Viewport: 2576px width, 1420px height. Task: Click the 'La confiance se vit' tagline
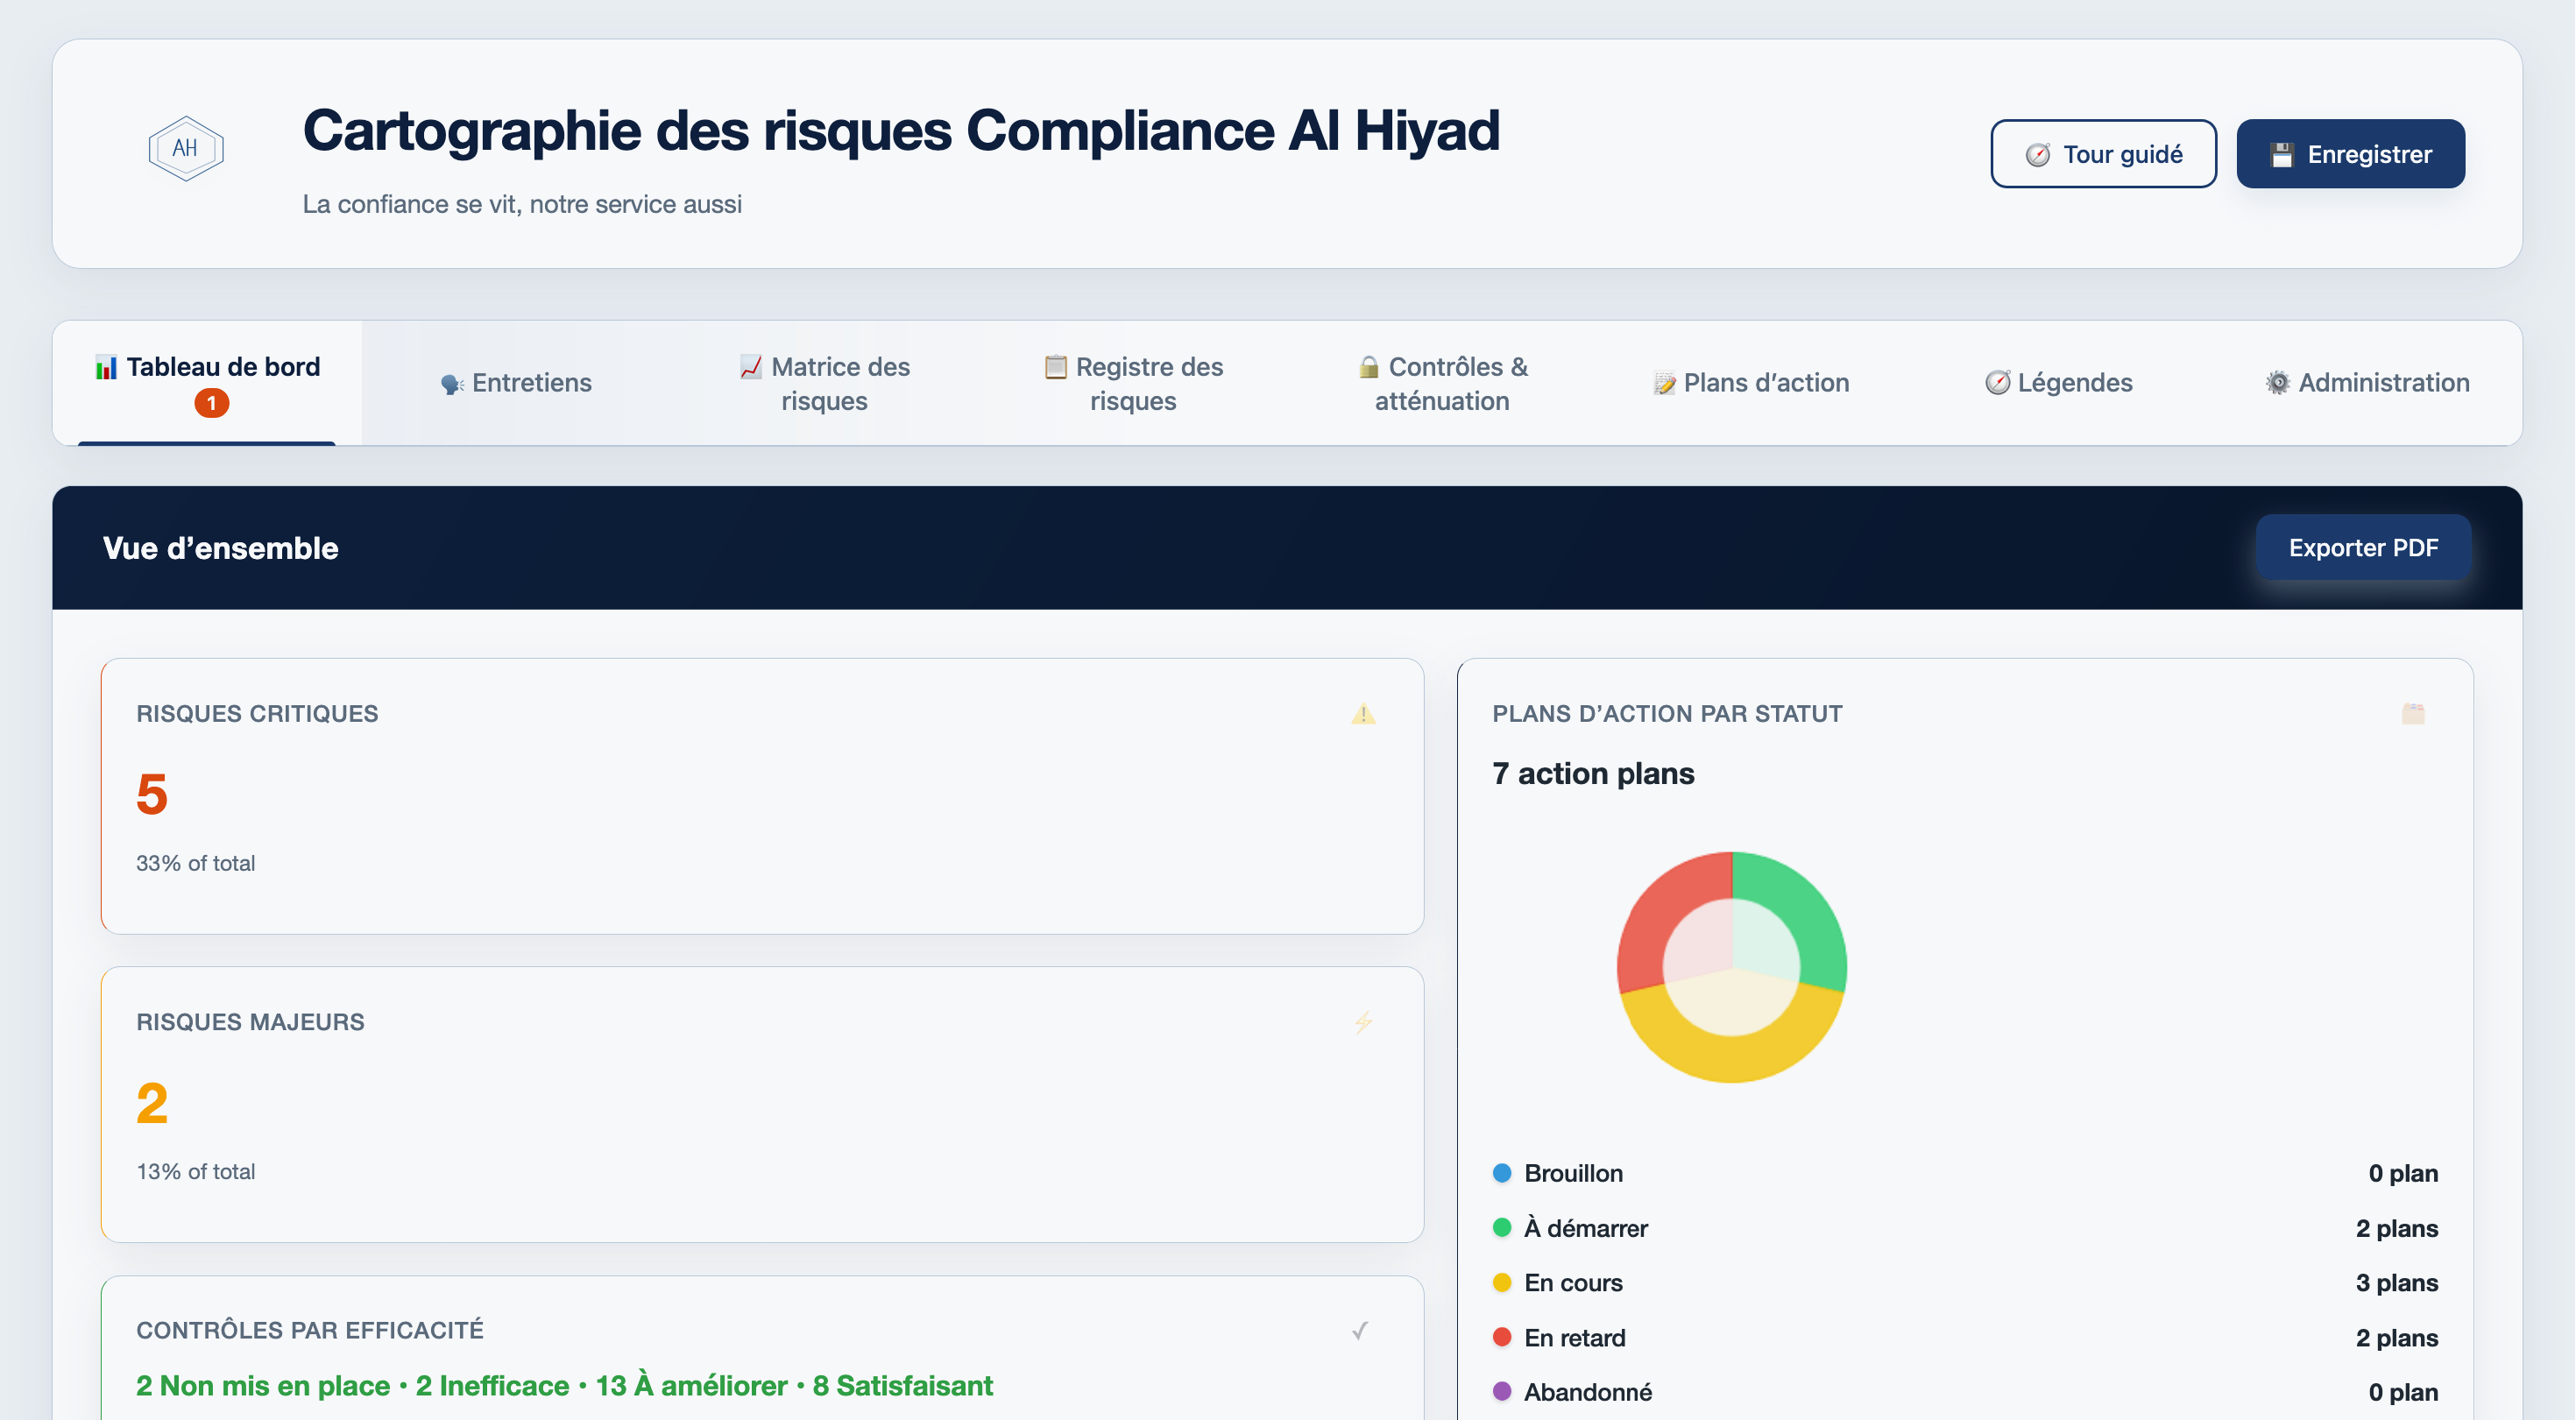point(522,205)
